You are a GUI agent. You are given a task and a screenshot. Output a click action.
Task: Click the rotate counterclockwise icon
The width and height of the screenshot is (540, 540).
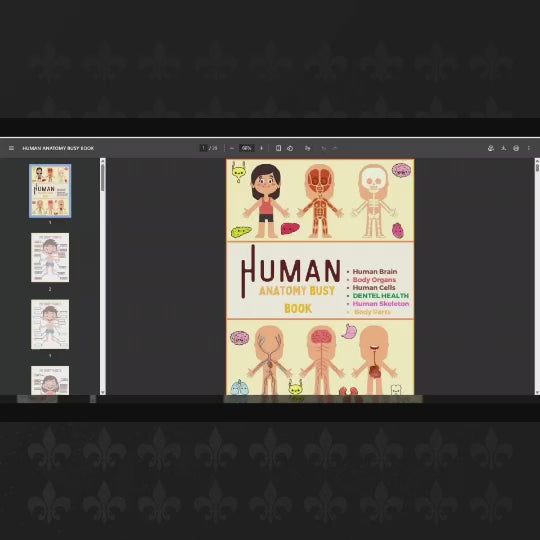(290, 148)
